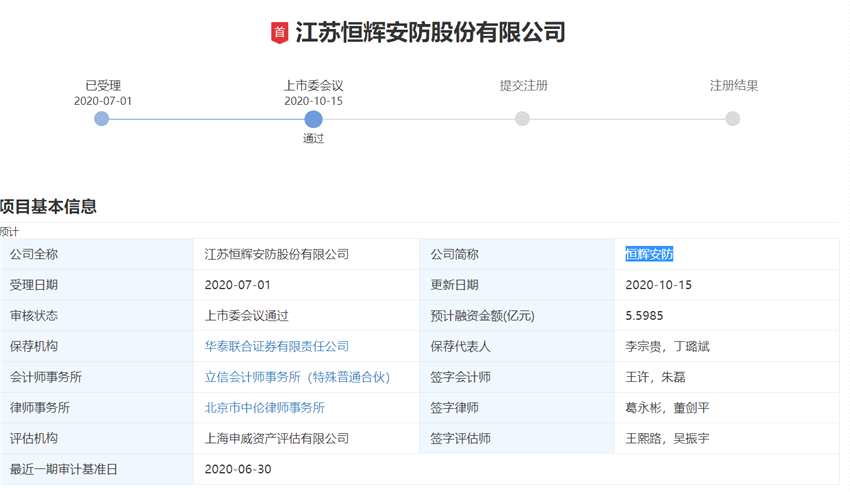Click the 注册结果 progress step dot
Viewport: 850px width, 492px height.
732,119
